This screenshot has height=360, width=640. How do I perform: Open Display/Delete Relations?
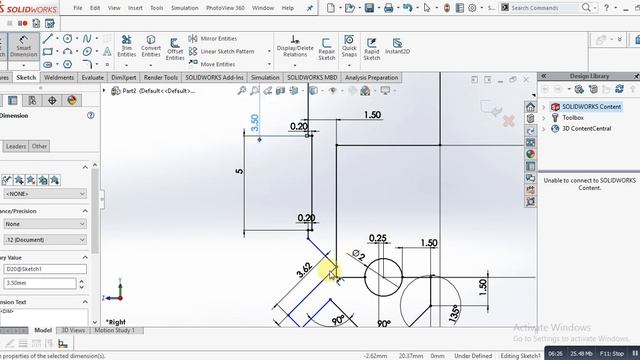point(295,46)
